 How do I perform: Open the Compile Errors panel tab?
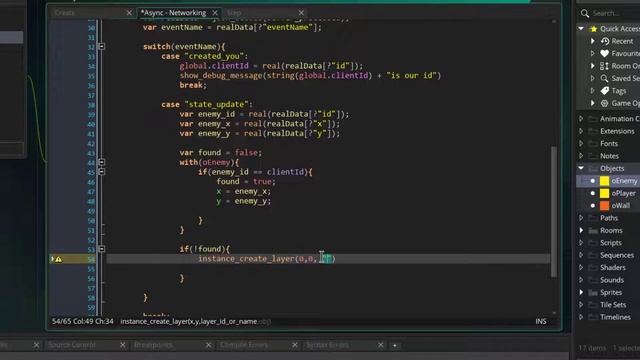click(244, 345)
